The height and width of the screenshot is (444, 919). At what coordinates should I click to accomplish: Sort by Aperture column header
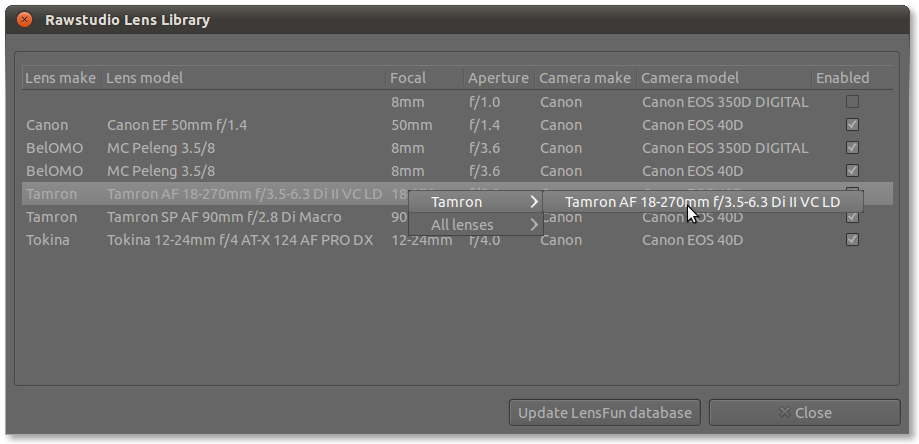click(500, 78)
